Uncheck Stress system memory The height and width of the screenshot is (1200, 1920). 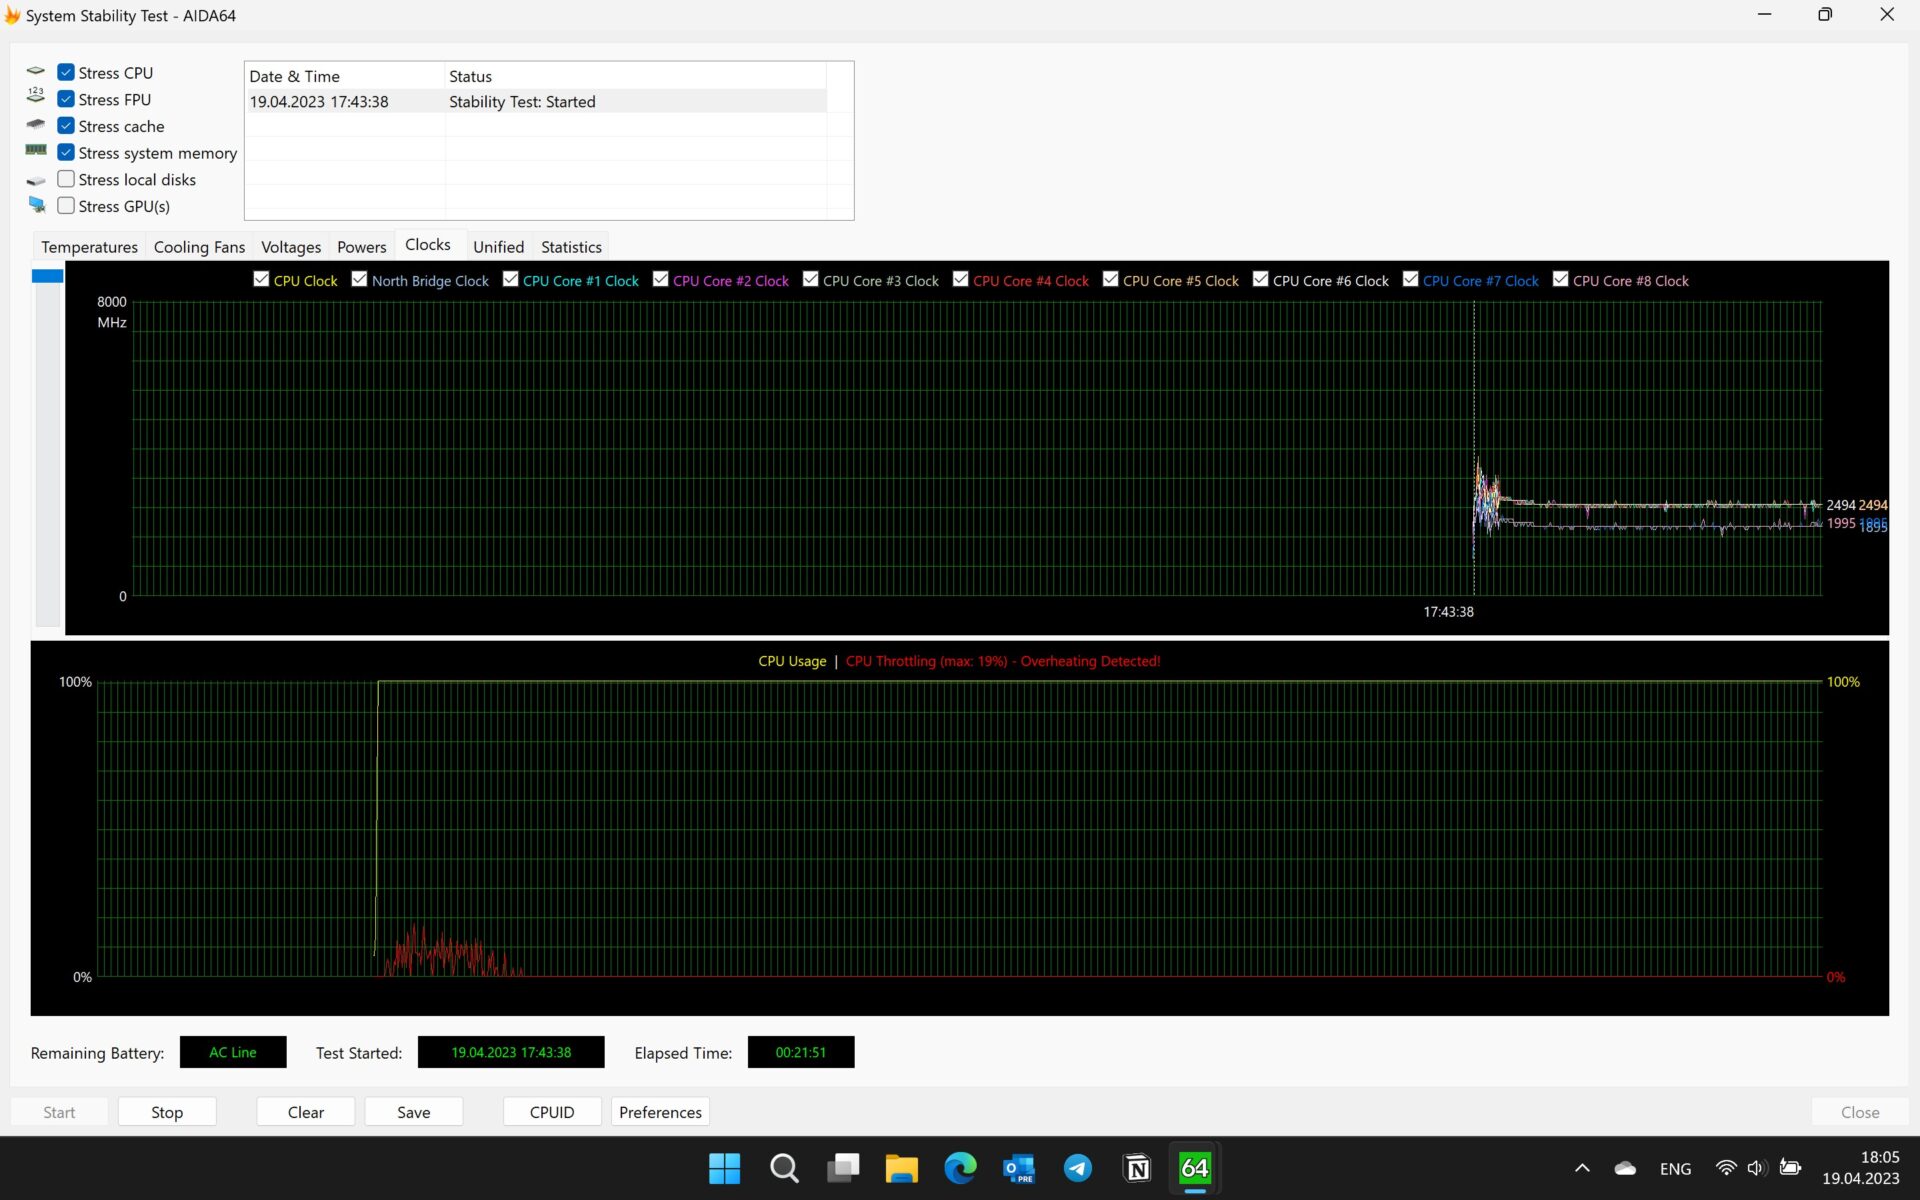pyautogui.click(x=66, y=152)
